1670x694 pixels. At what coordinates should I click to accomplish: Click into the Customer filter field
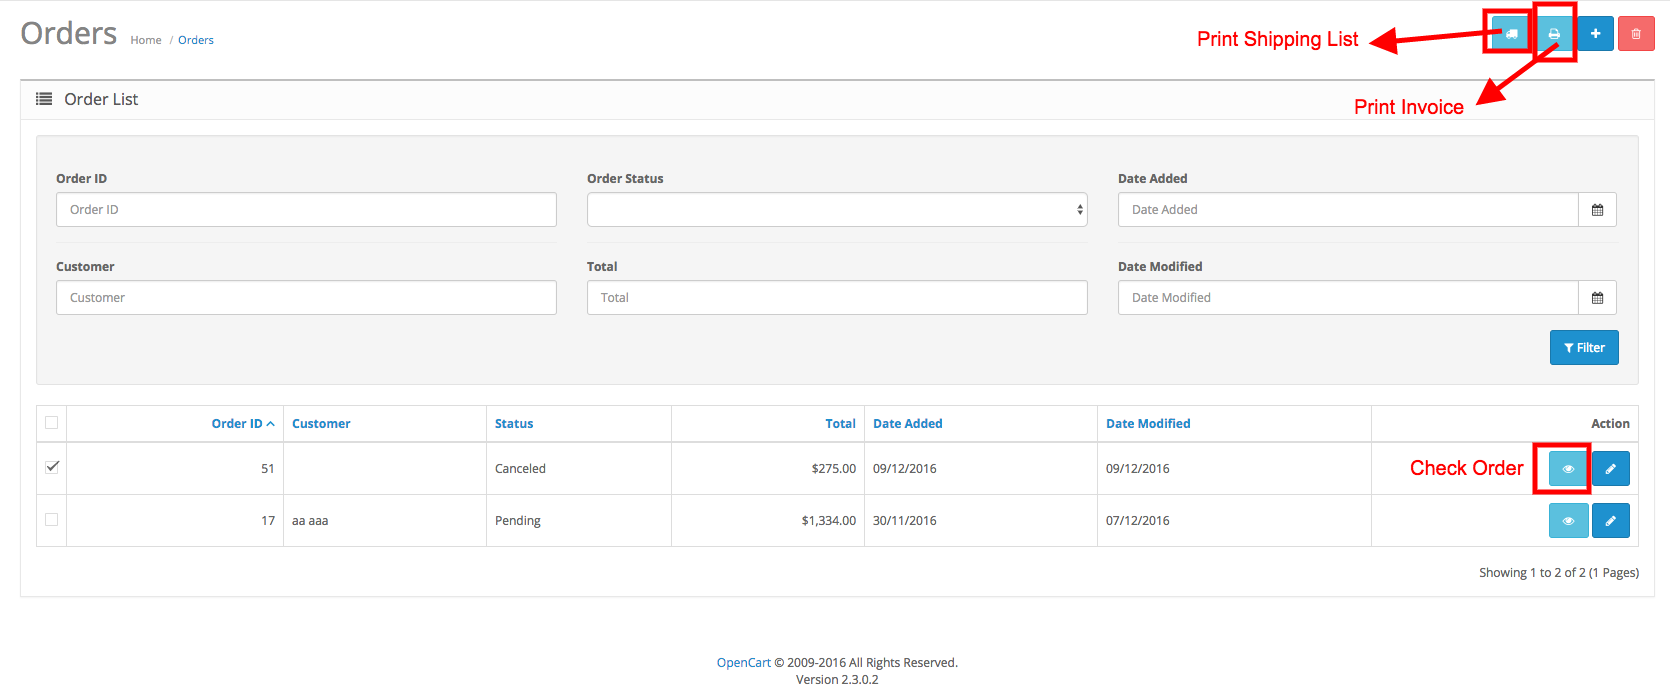[306, 298]
